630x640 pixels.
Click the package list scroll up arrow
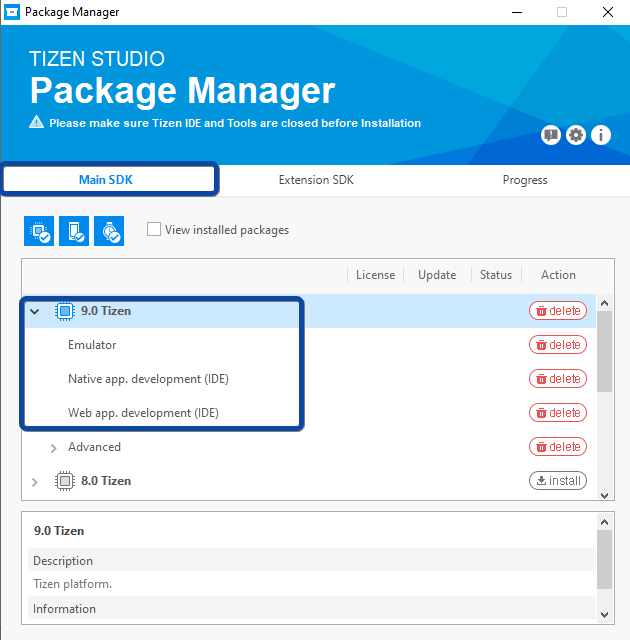[x=604, y=303]
